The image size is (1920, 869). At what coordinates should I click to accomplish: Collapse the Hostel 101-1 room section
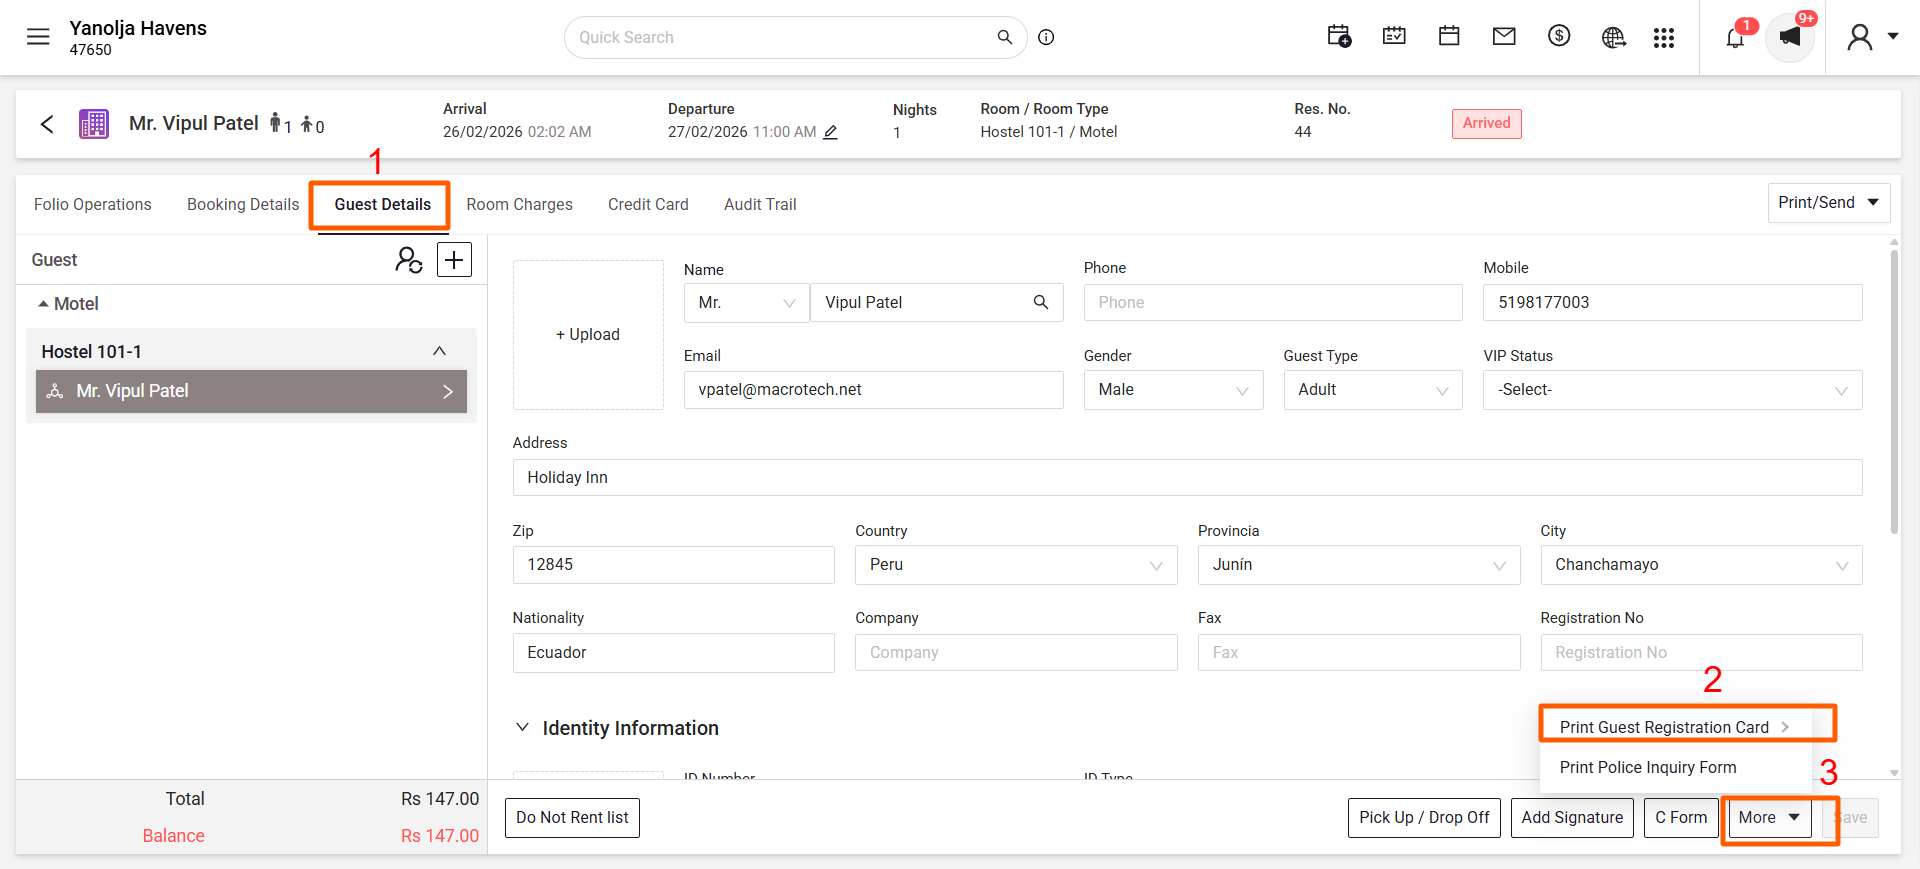(x=439, y=351)
